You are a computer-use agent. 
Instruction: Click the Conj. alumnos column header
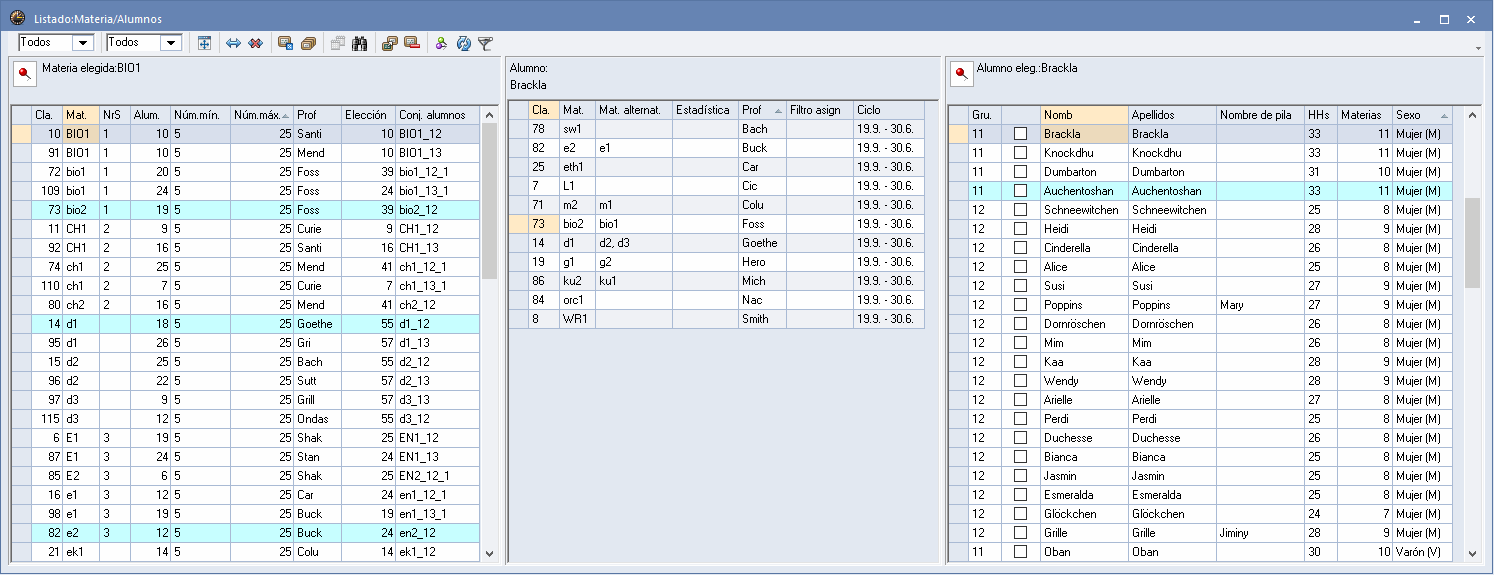437,115
